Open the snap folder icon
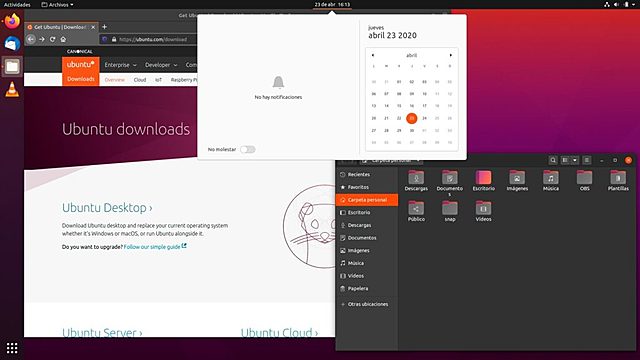Viewport: 640px width, 360px height. (449, 211)
